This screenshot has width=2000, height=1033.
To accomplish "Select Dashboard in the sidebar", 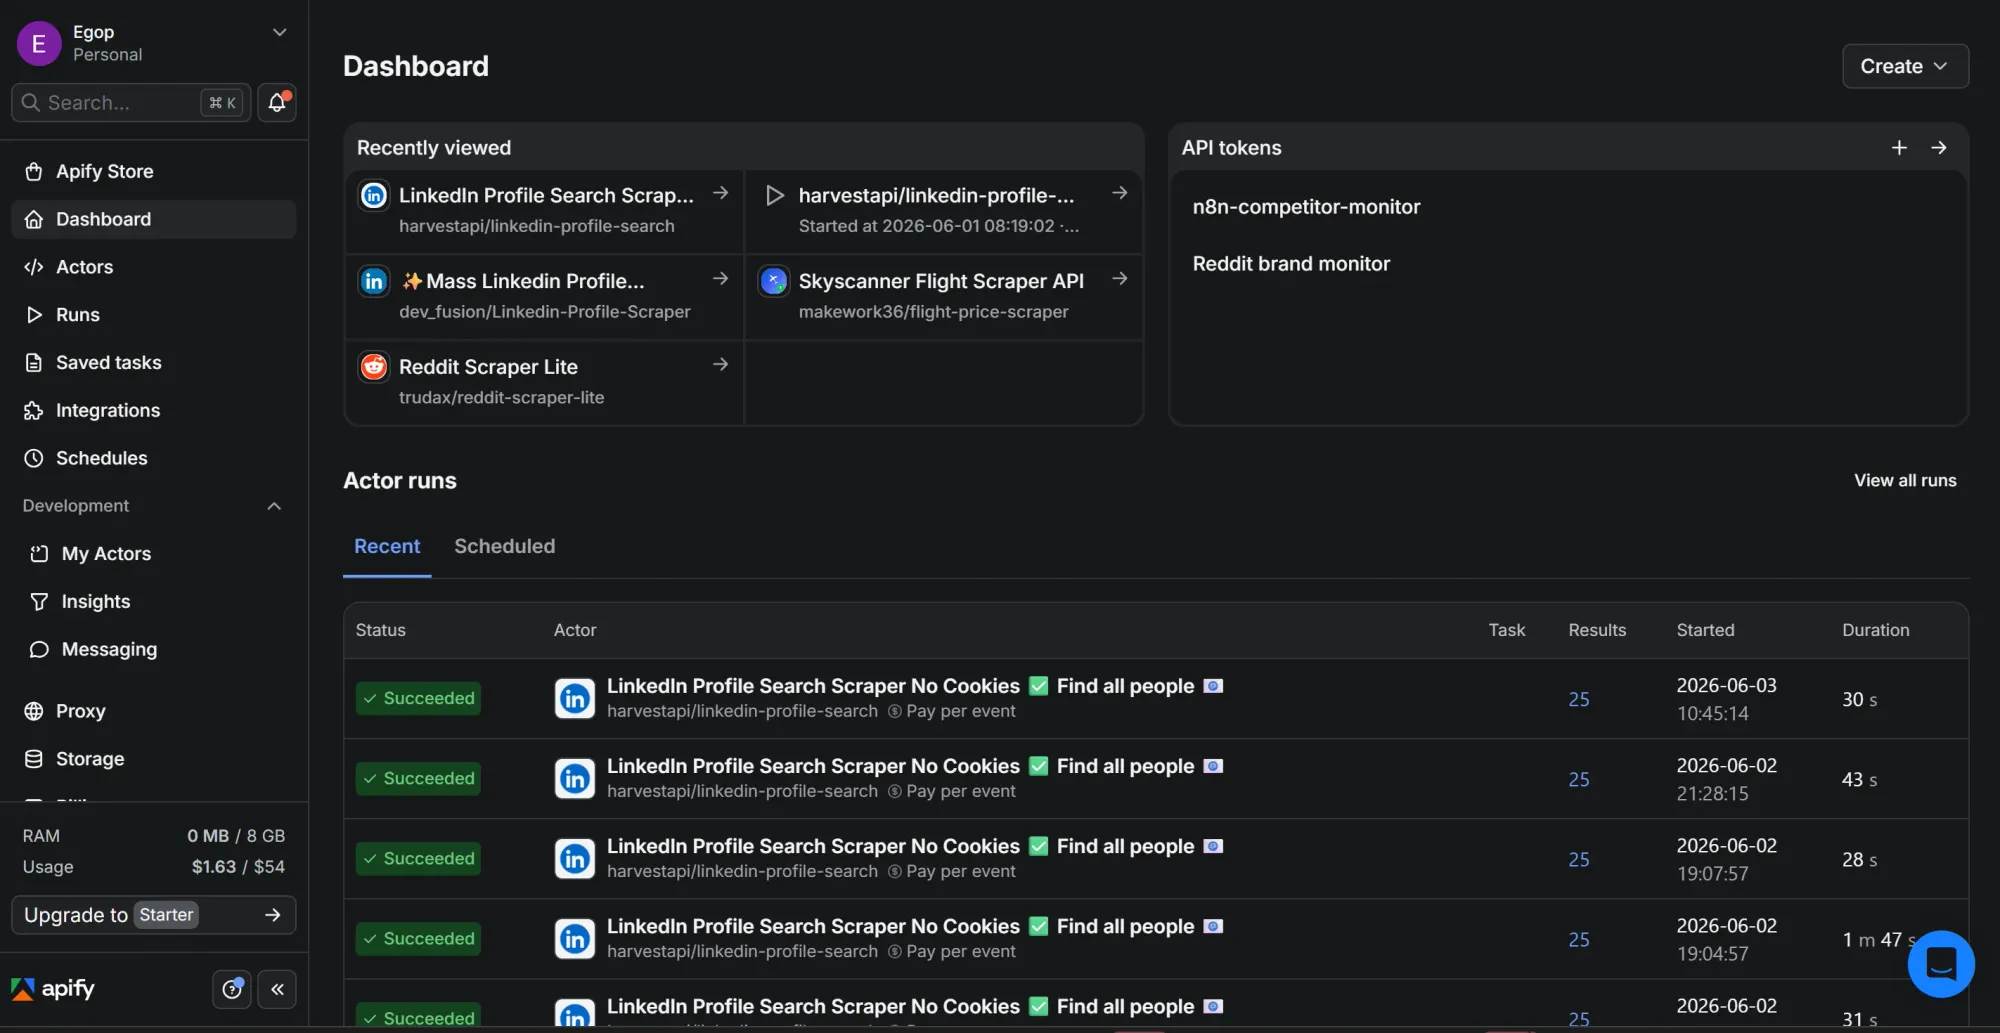I will tap(154, 219).
